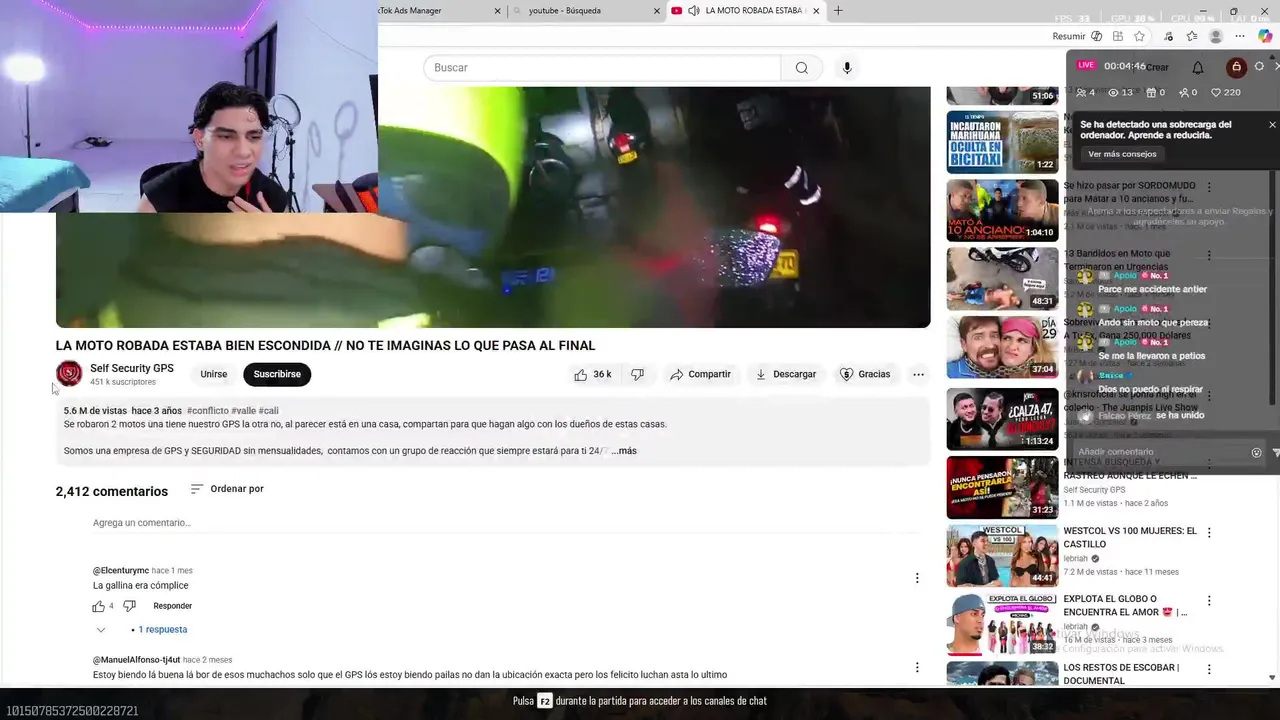Dislike the comment La gallina era cómplice
This screenshot has width=1280, height=720.
129,606
